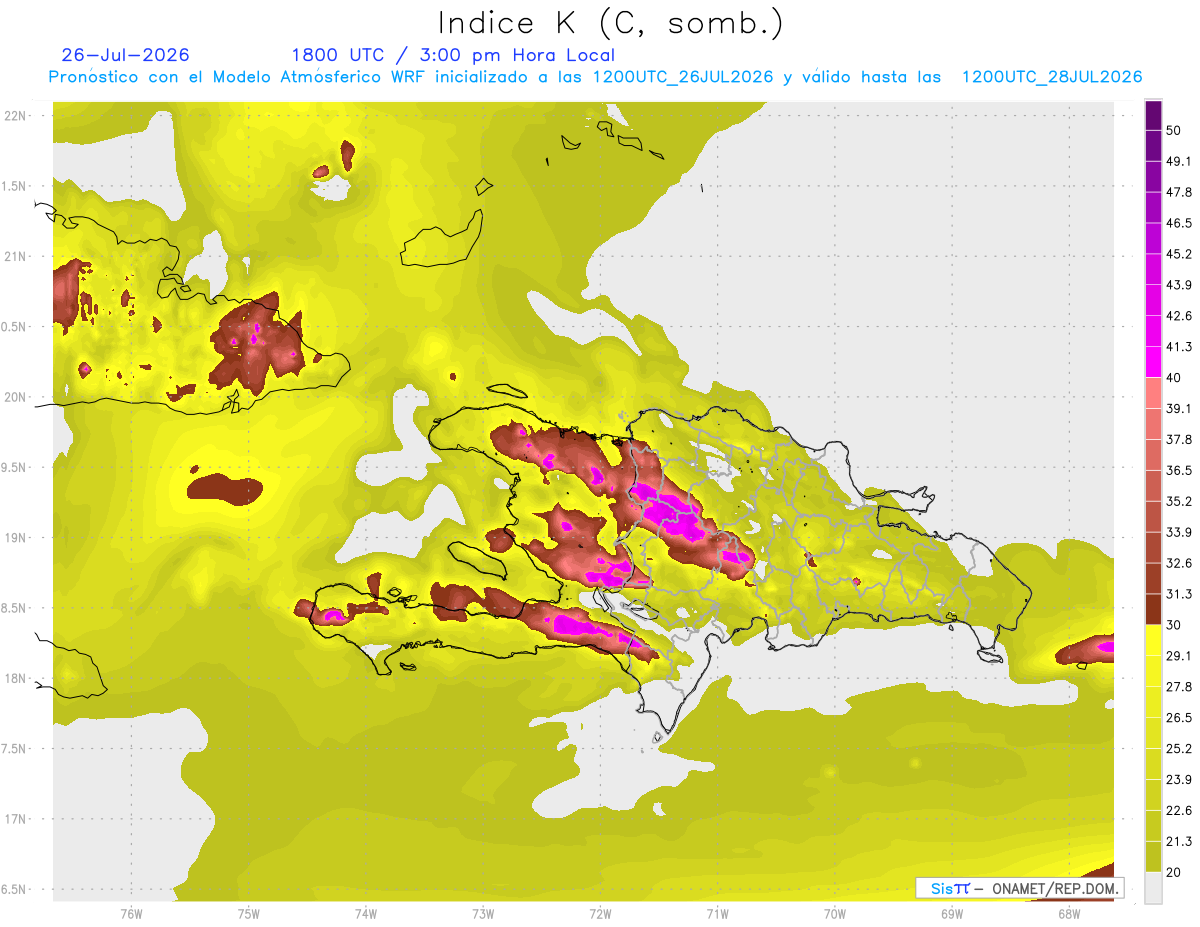Click the '70W' longitude label

click(x=835, y=913)
